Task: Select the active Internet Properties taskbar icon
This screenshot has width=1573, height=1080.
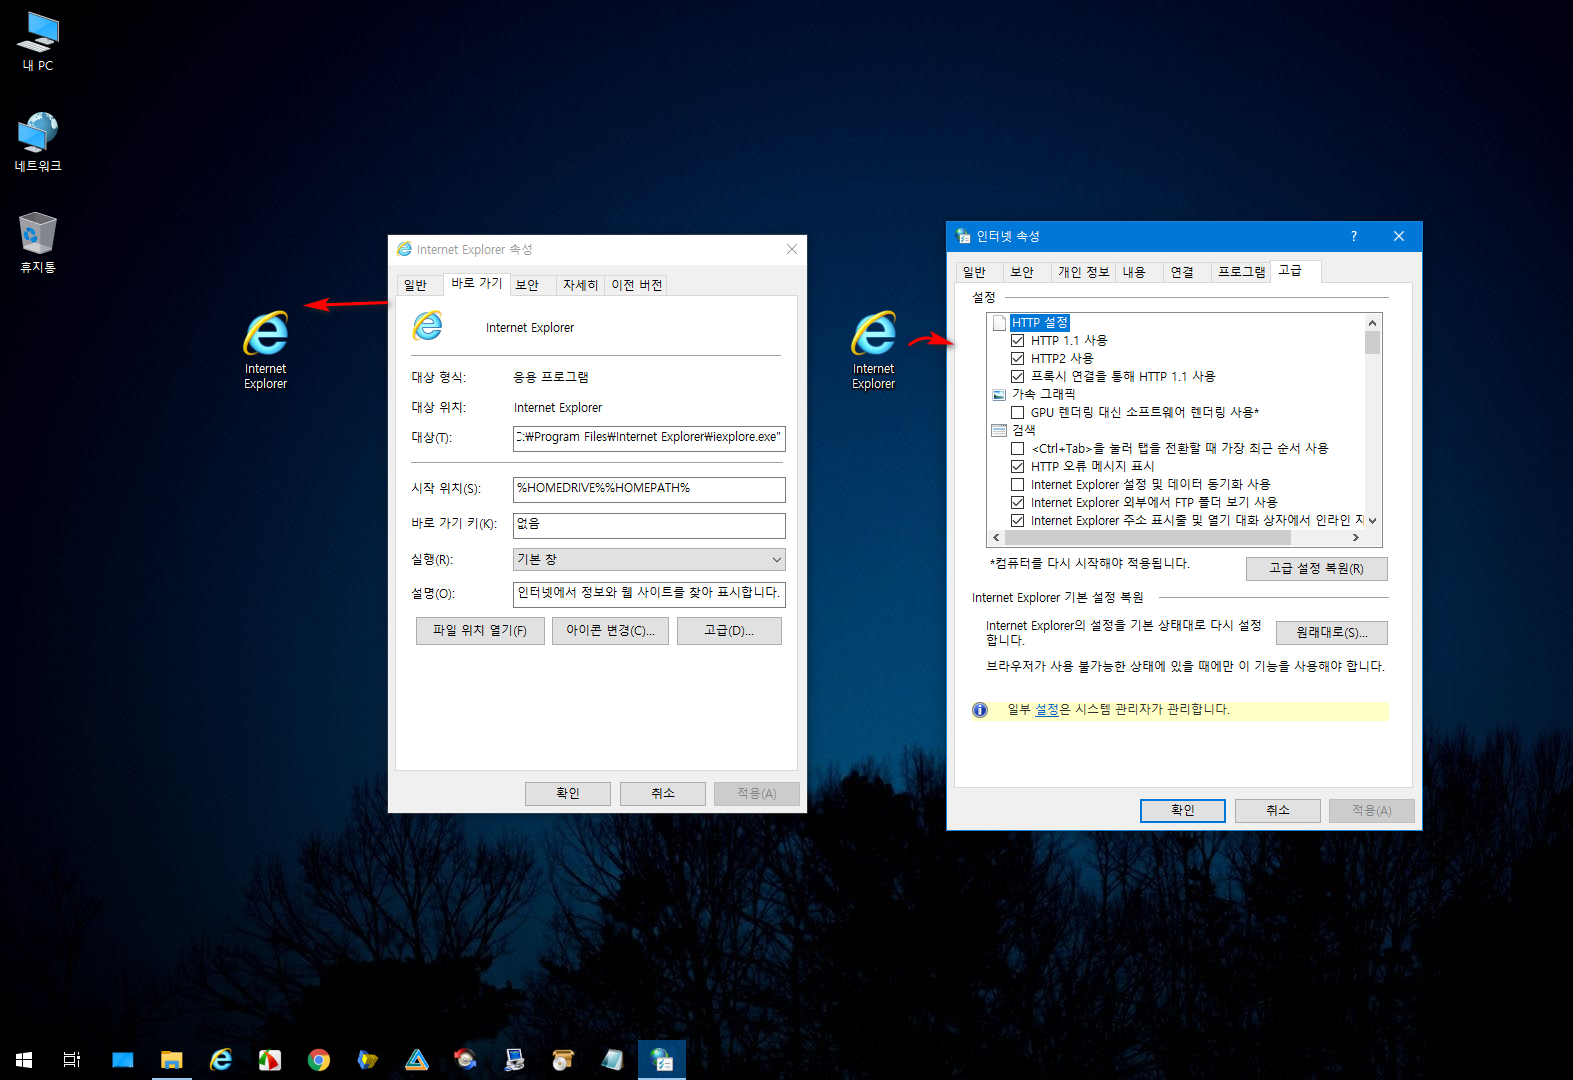Action: 662,1059
